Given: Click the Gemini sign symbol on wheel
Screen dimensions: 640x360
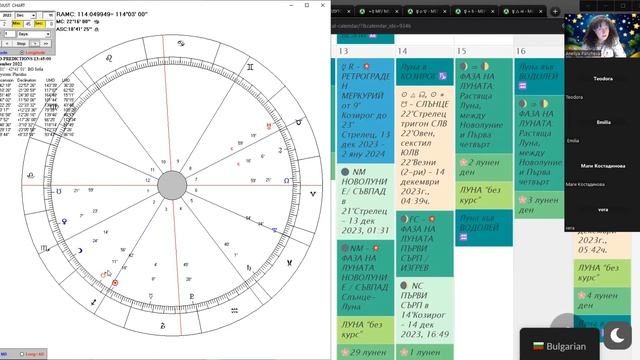Looking at the screenshot, I should pyautogui.click(x=250, y=67).
